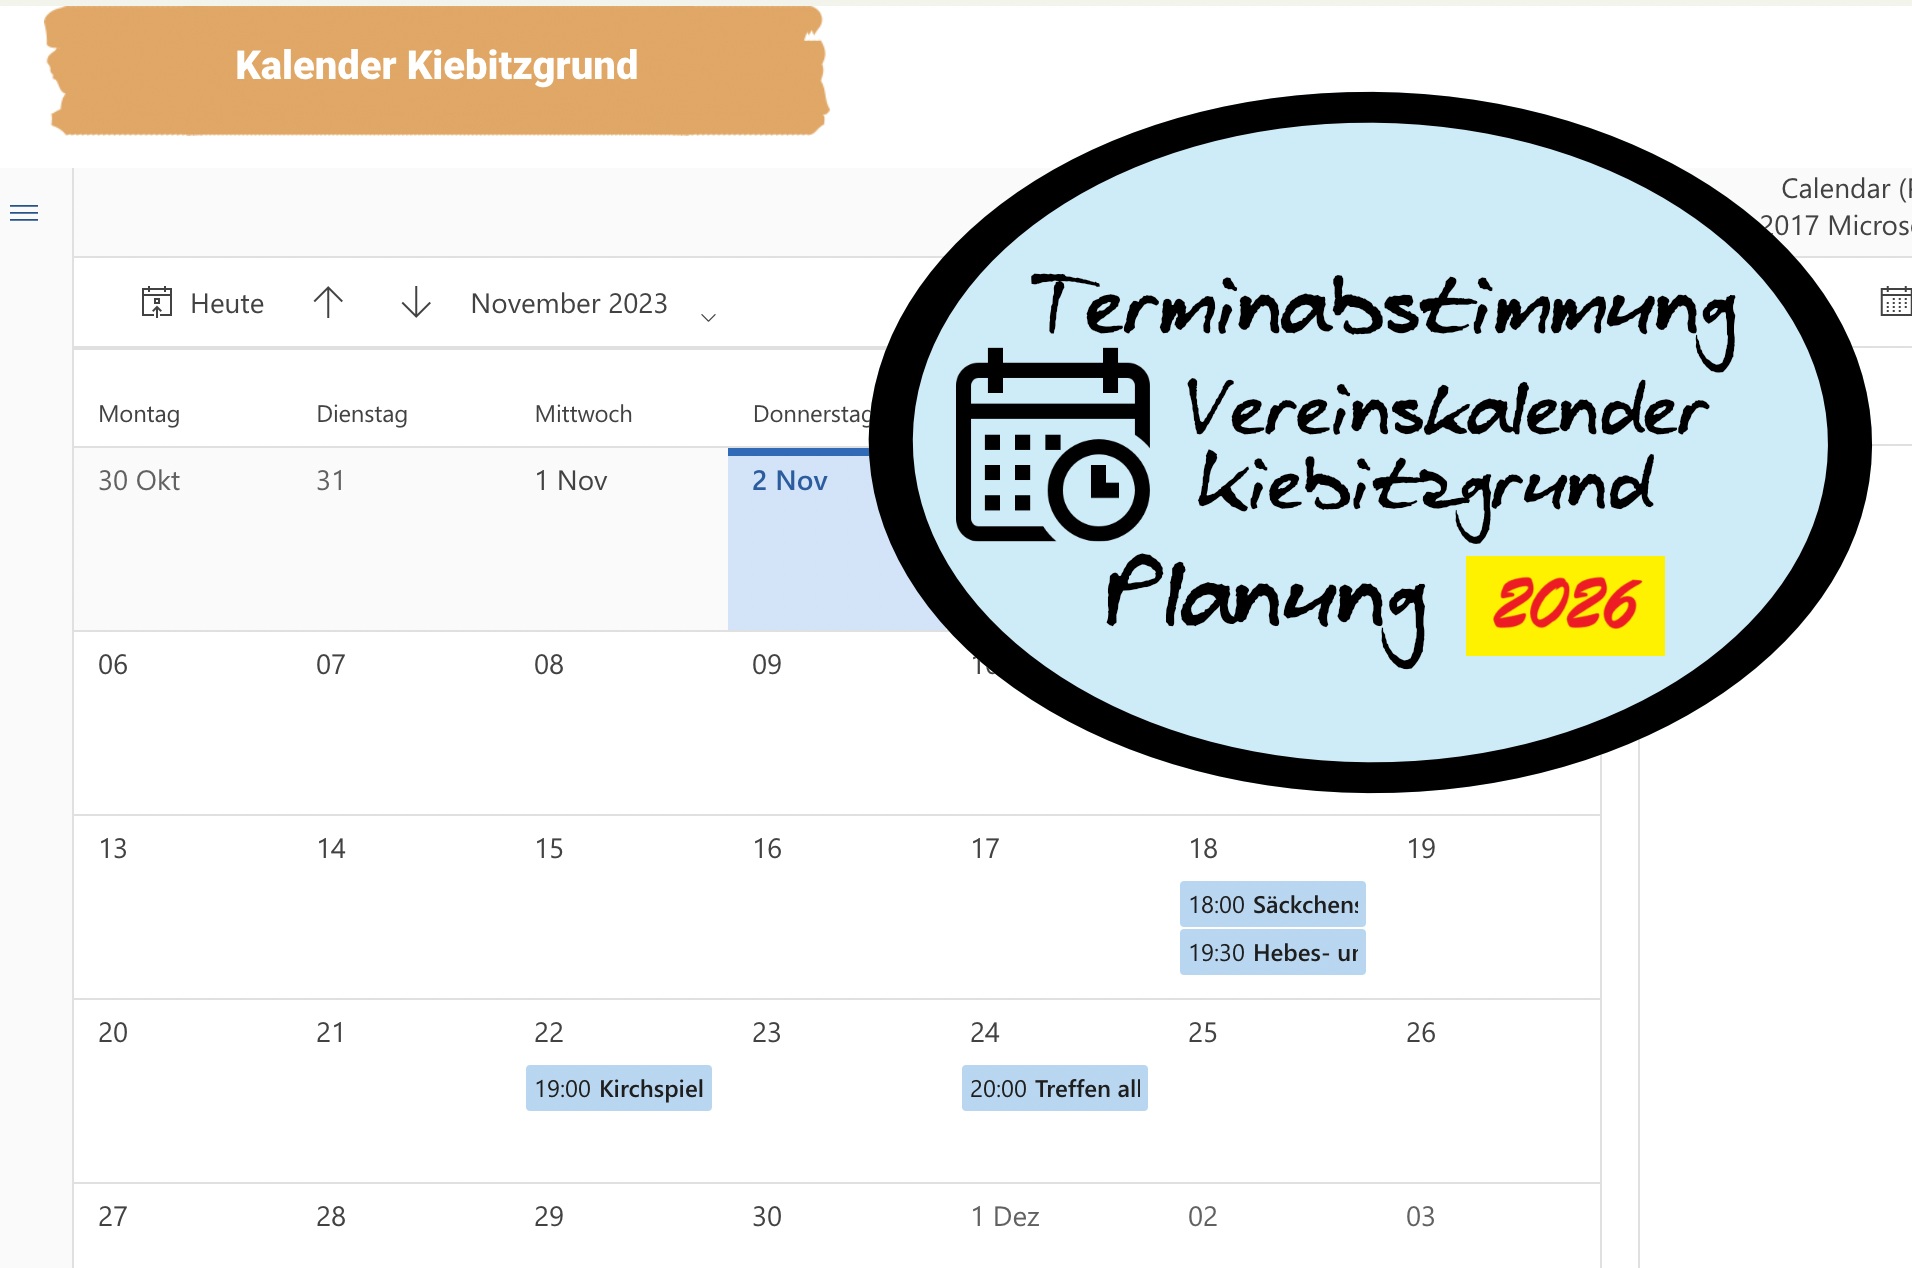Click the yellow 2026 label
This screenshot has width=1912, height=1268.
pyautogui.click(x=1564, y=605)
